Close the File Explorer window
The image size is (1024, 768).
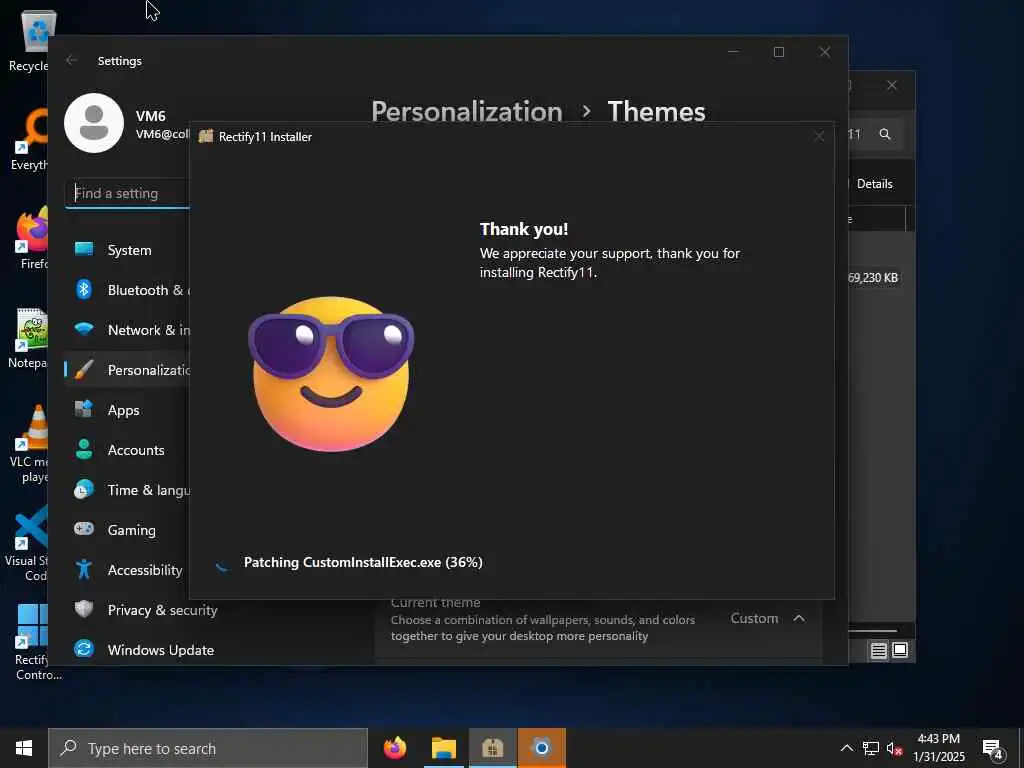tap(891, 85)
